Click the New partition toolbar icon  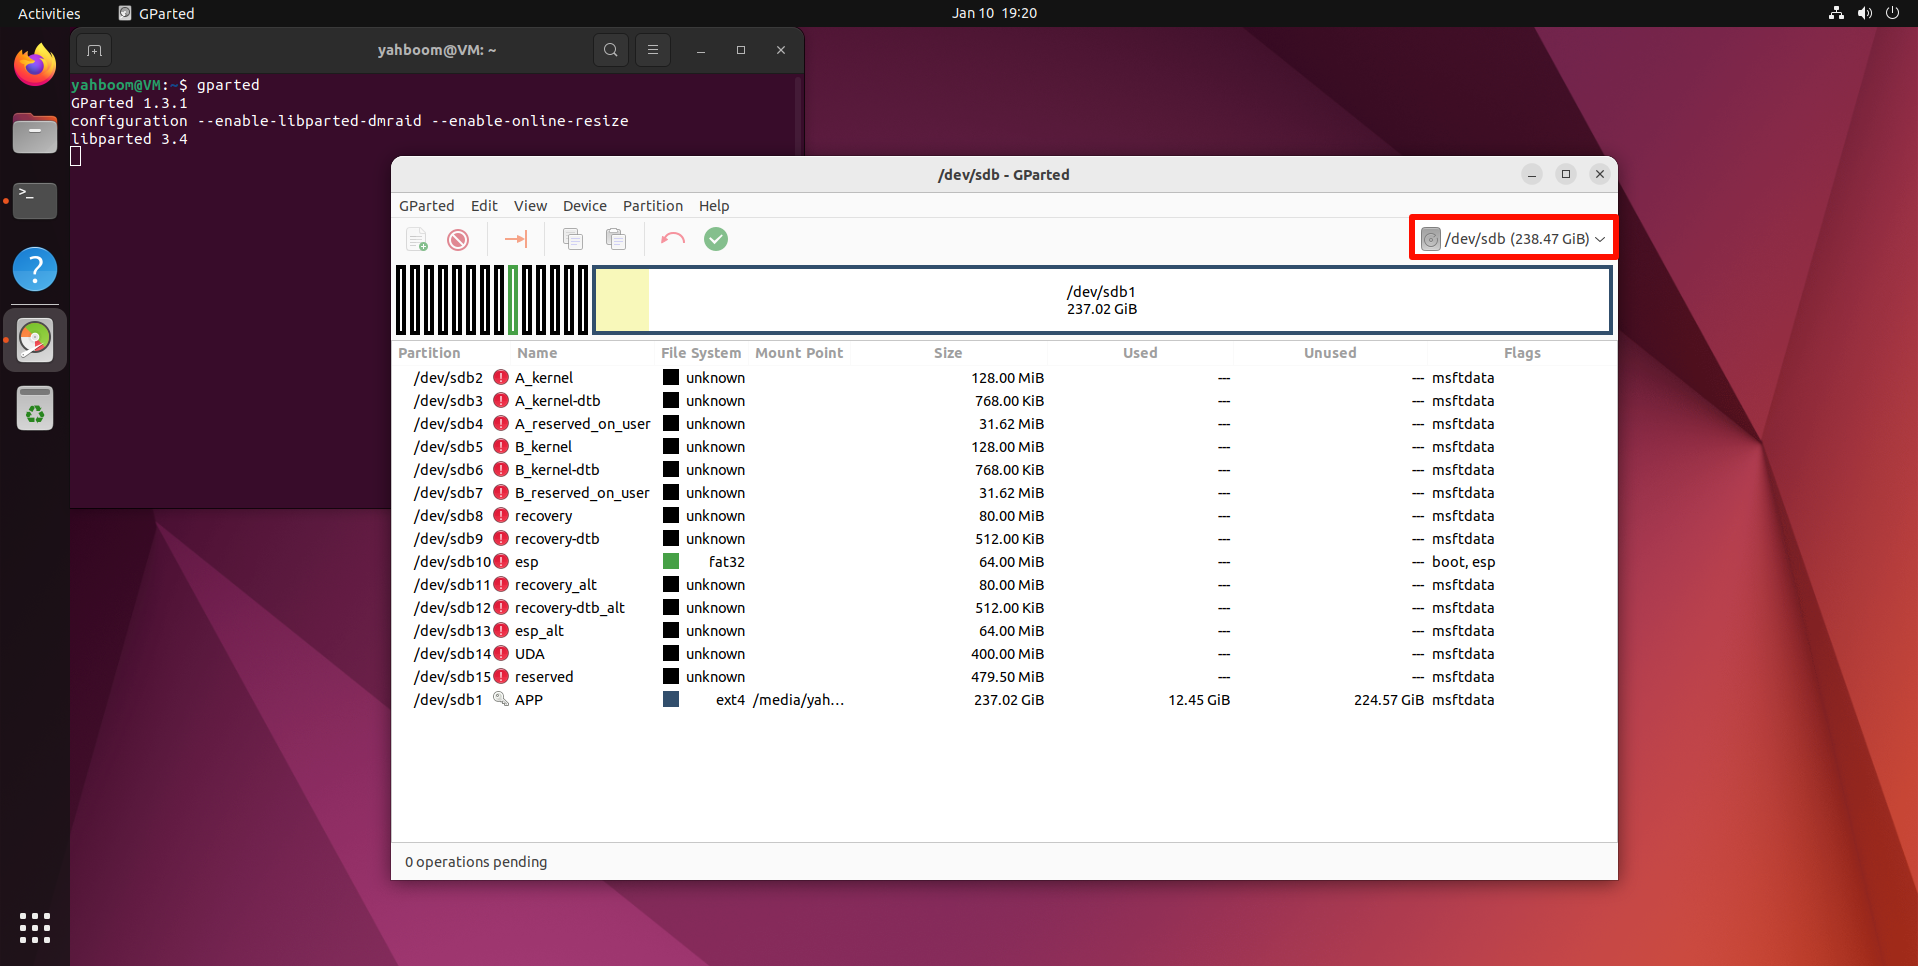pyautogui.click(x=417, y=240)
